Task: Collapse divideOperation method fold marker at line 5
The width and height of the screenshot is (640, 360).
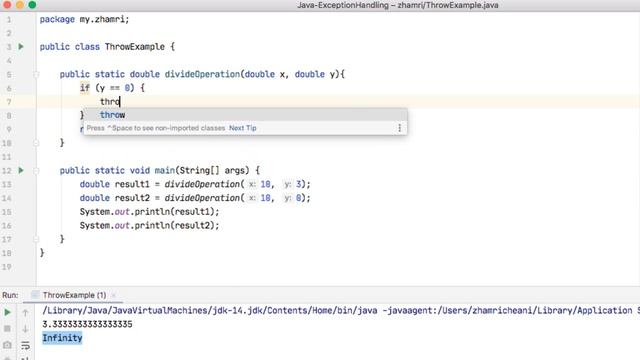Action: 36,74
